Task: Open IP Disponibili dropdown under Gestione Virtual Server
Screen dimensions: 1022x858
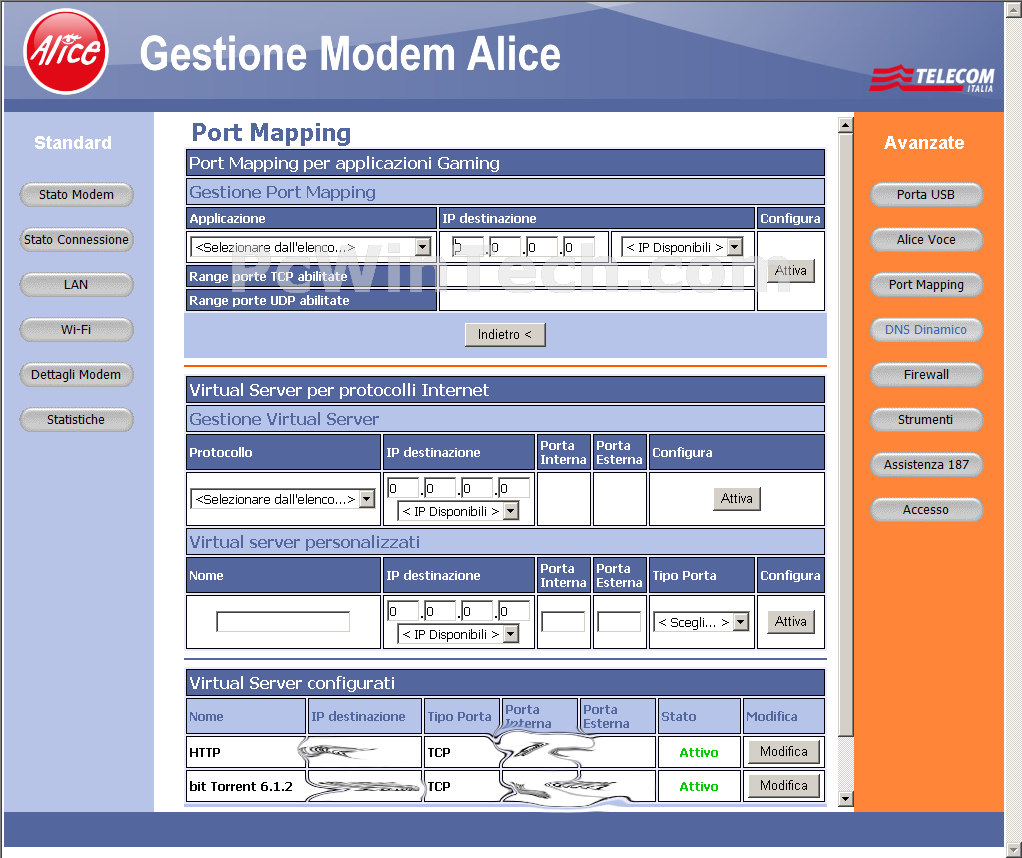Action: [x=458, y=511]
